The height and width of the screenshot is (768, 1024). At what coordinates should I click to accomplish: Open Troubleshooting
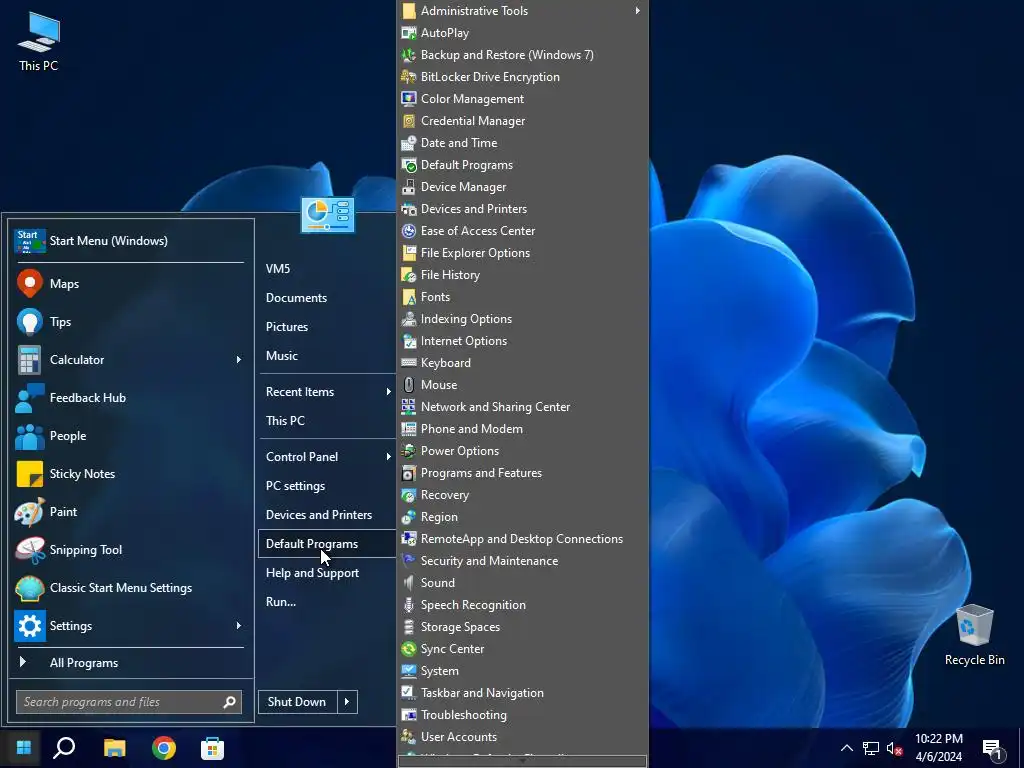coord(522,714)
